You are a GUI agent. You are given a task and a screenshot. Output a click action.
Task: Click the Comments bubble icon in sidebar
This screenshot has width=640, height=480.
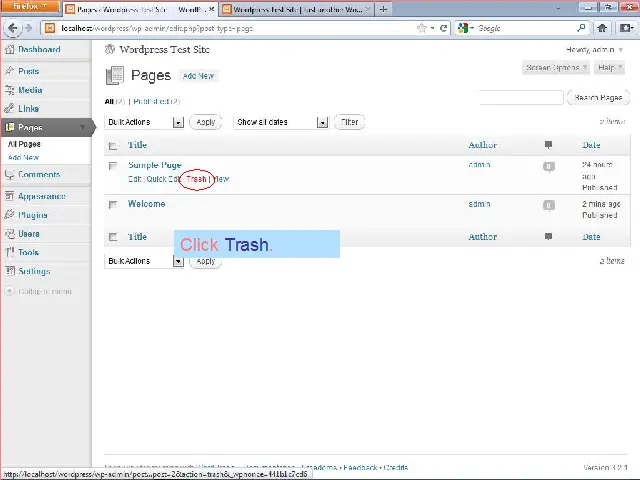9,175
